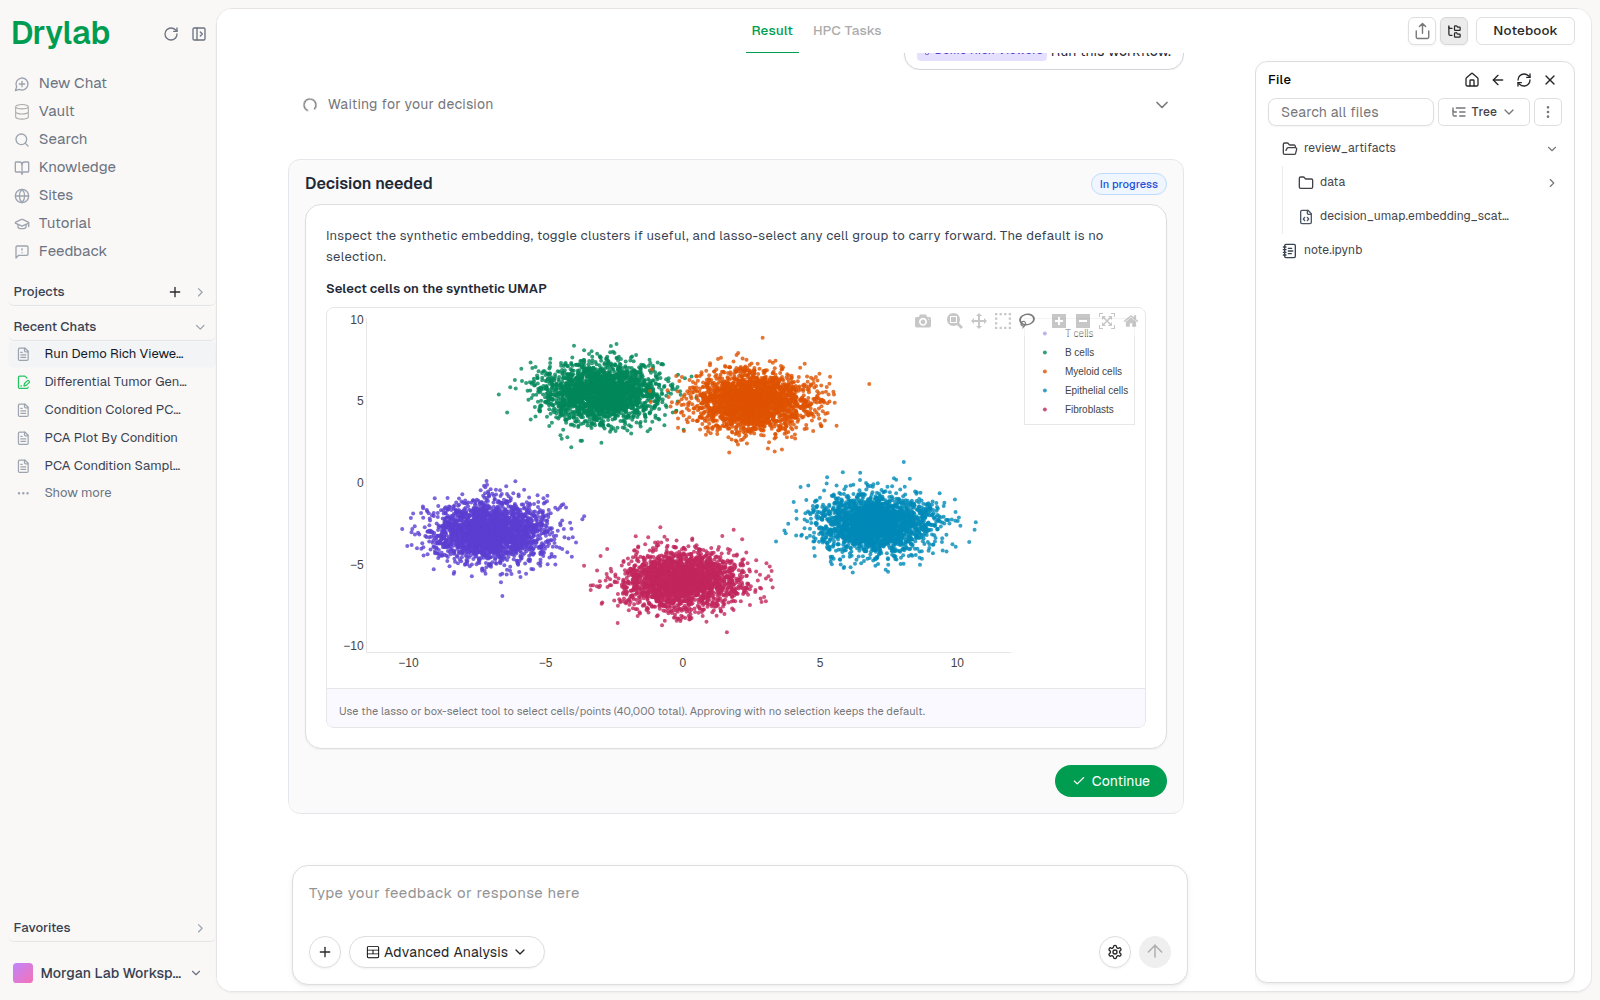Open file panel more options menu
The image size is (1600, 1000).
[x=1548, y=112]
